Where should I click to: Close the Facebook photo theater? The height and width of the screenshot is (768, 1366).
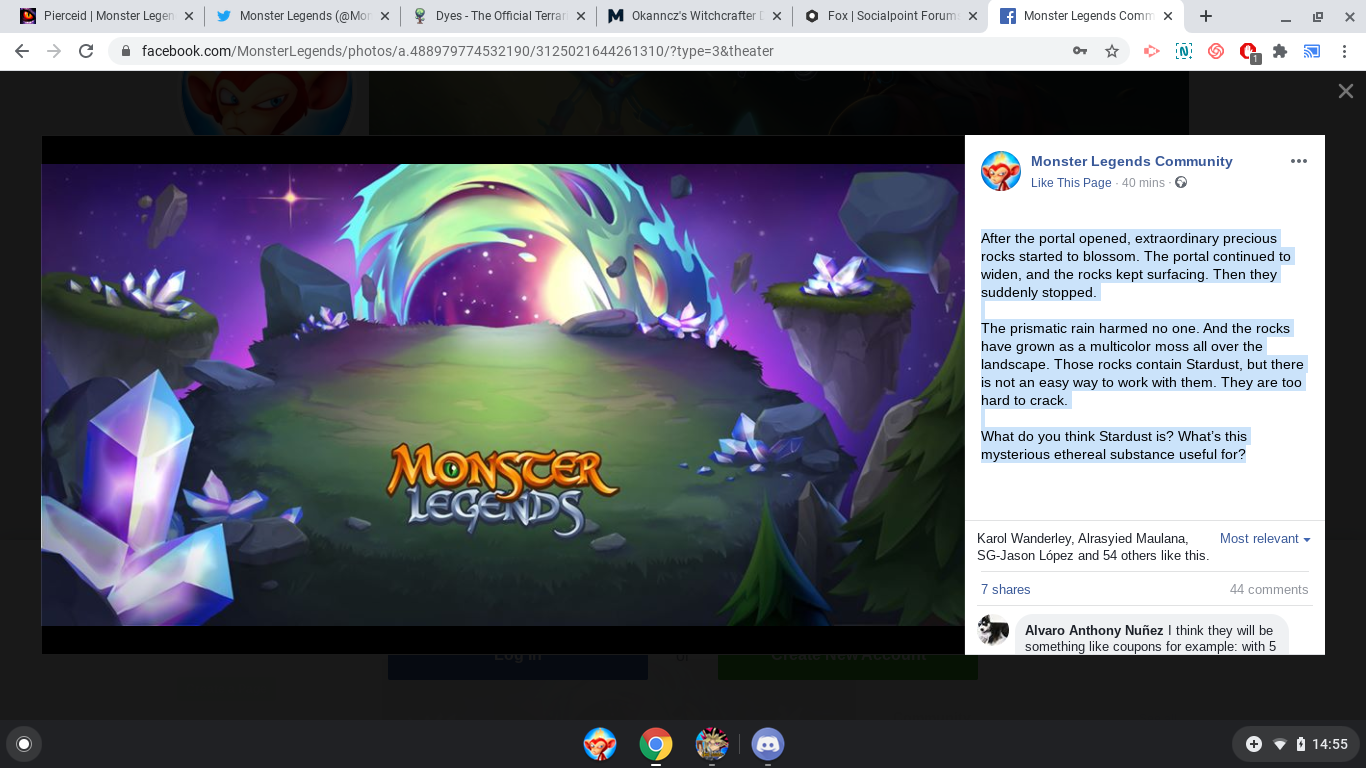(x=1346, y=91)
